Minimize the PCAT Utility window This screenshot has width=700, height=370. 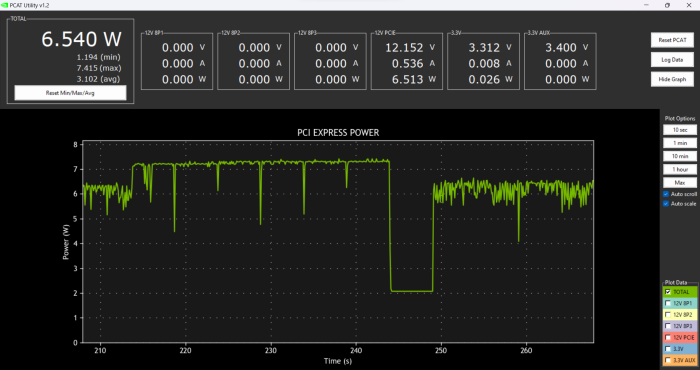click(x=646, y=5)
